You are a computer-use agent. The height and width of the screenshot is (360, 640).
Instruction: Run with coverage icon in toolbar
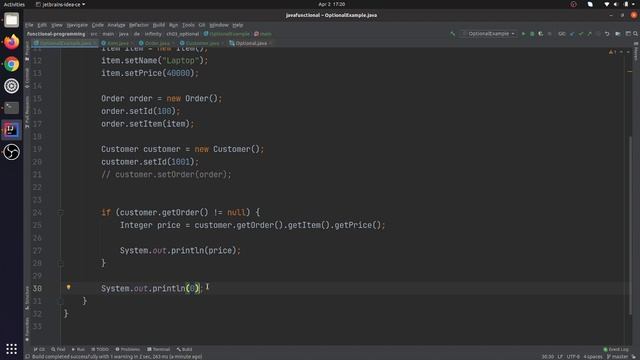(x=541, y=34)
